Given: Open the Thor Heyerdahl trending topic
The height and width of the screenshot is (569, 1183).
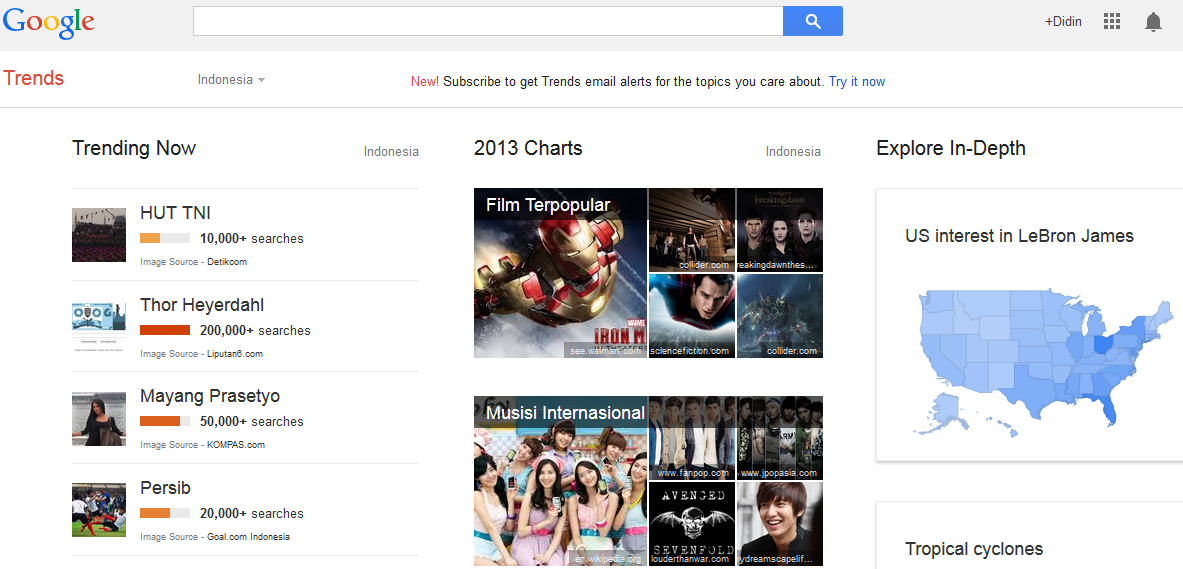Looking at the screenshot, I should tap(202, 306).
